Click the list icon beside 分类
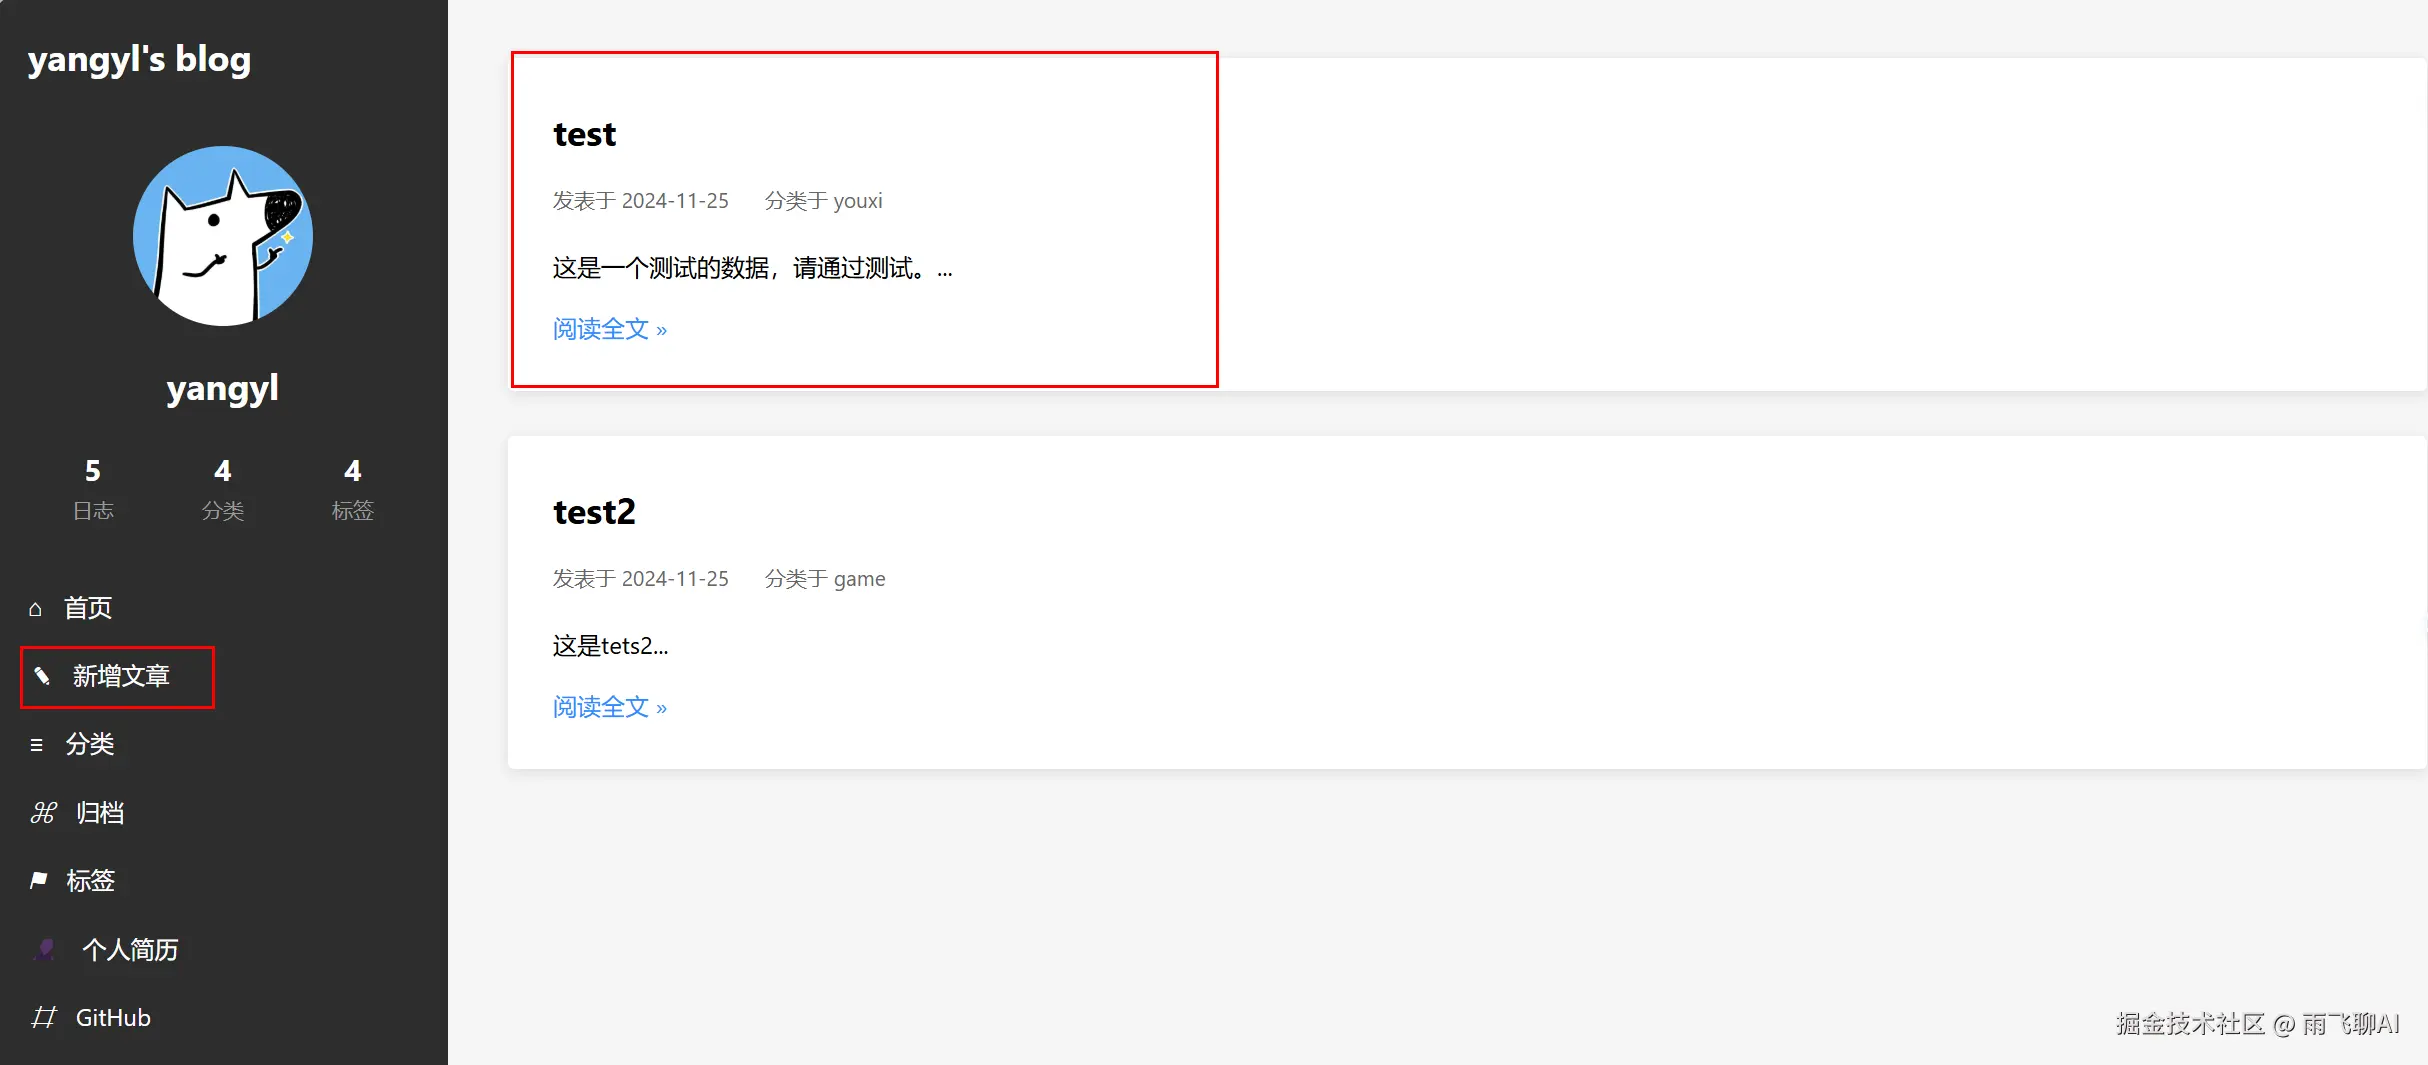The image size is (2428, 1065). (37, 745)
